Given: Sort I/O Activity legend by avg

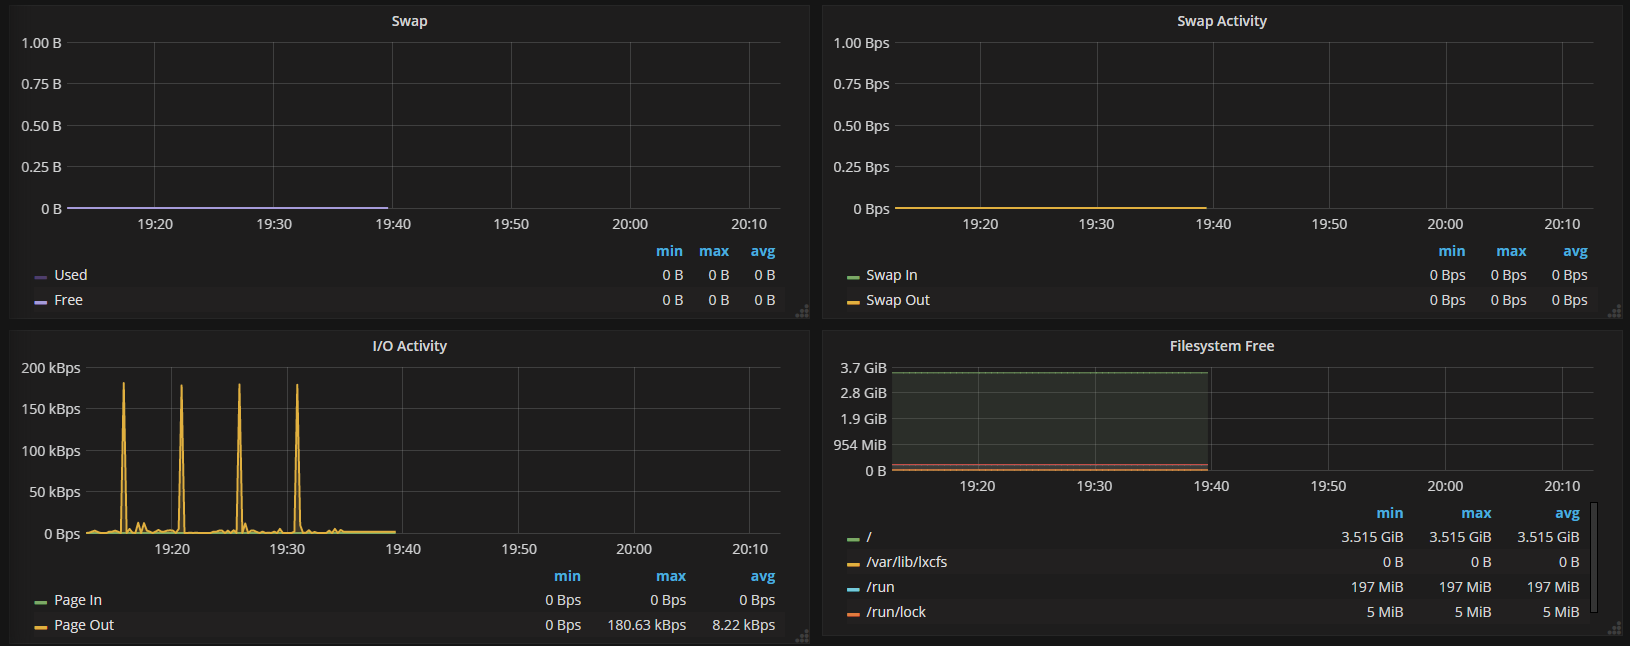Looking at the screenshot, I should [x=763, y=576].
